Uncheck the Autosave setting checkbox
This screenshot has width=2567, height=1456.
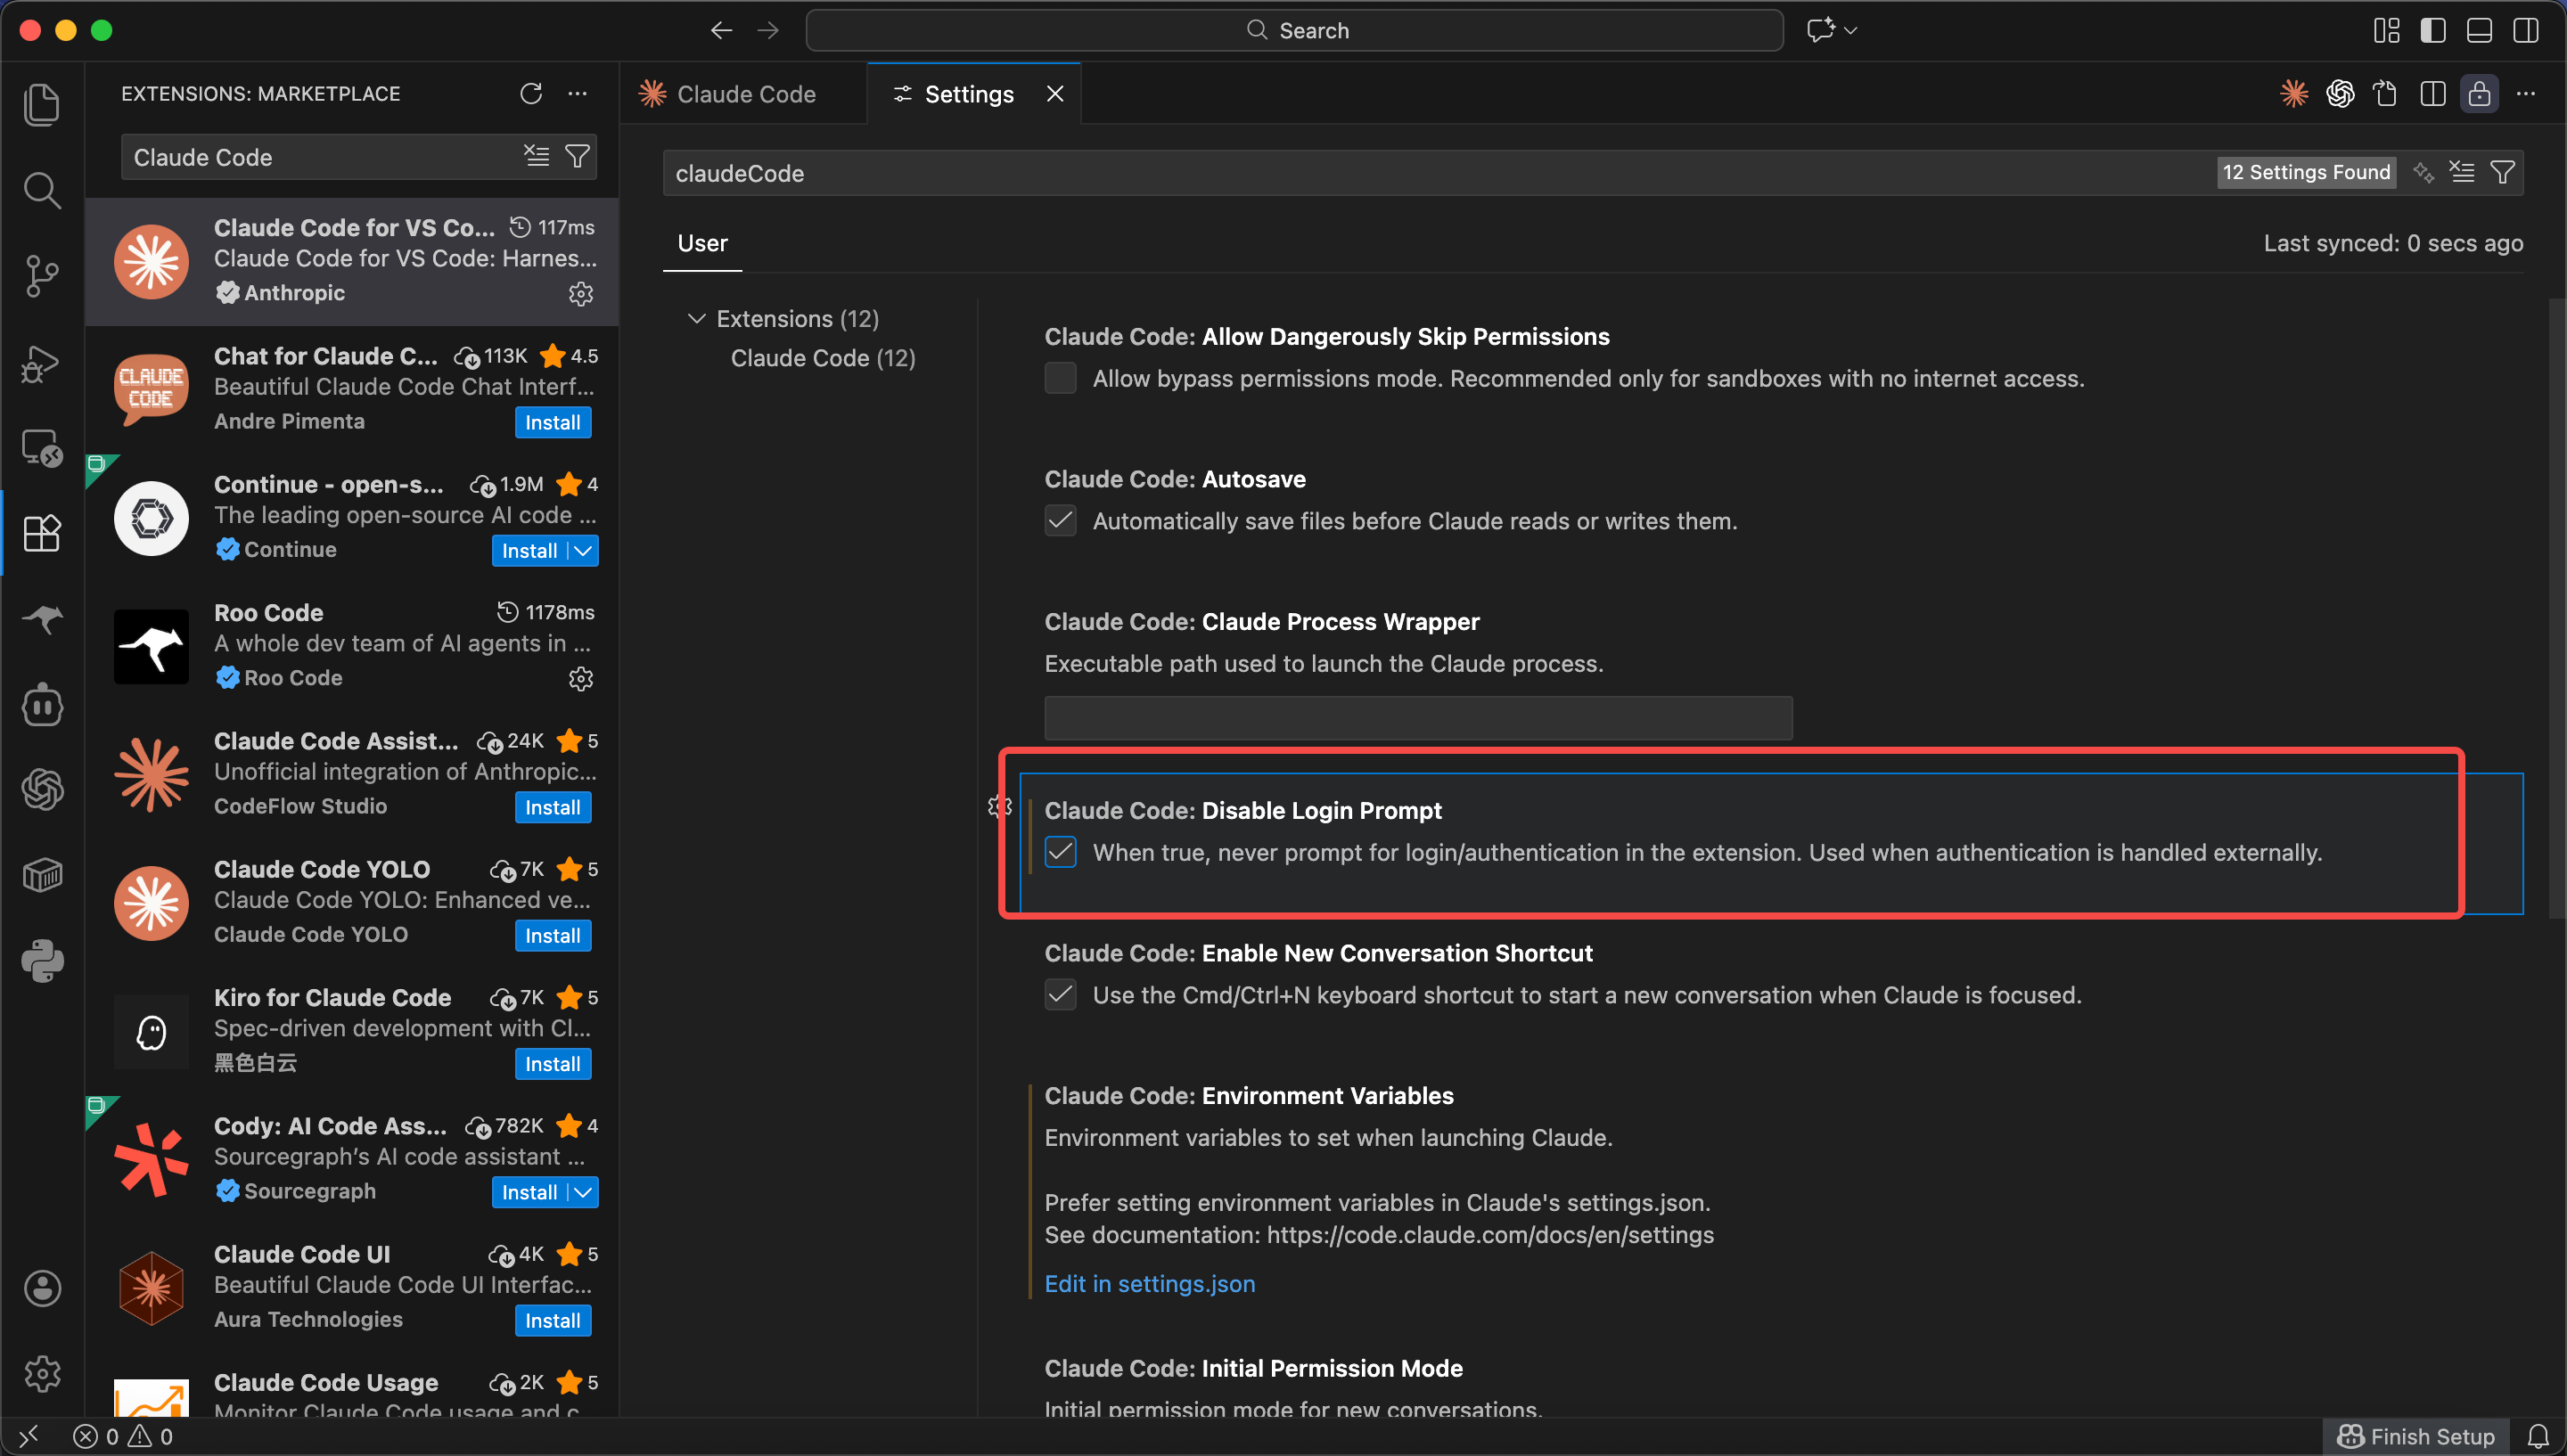point(1061,521)
